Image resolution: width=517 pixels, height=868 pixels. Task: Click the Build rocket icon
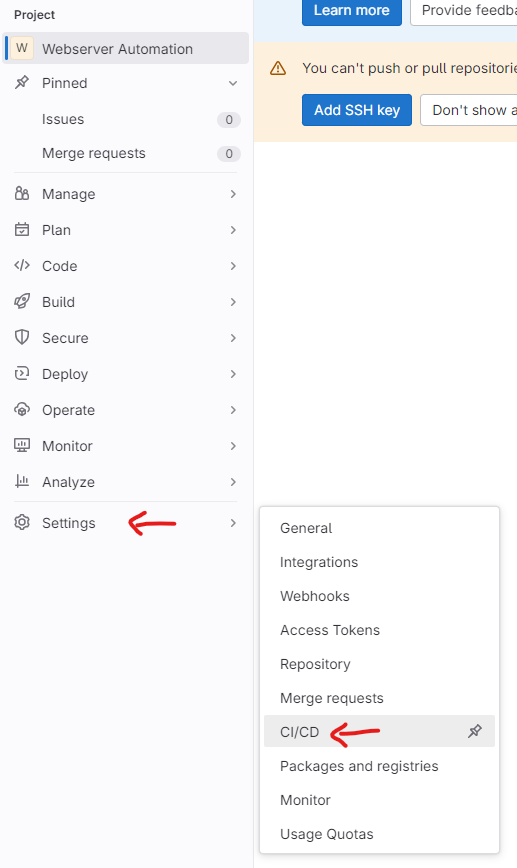click(x=22, y=302)
